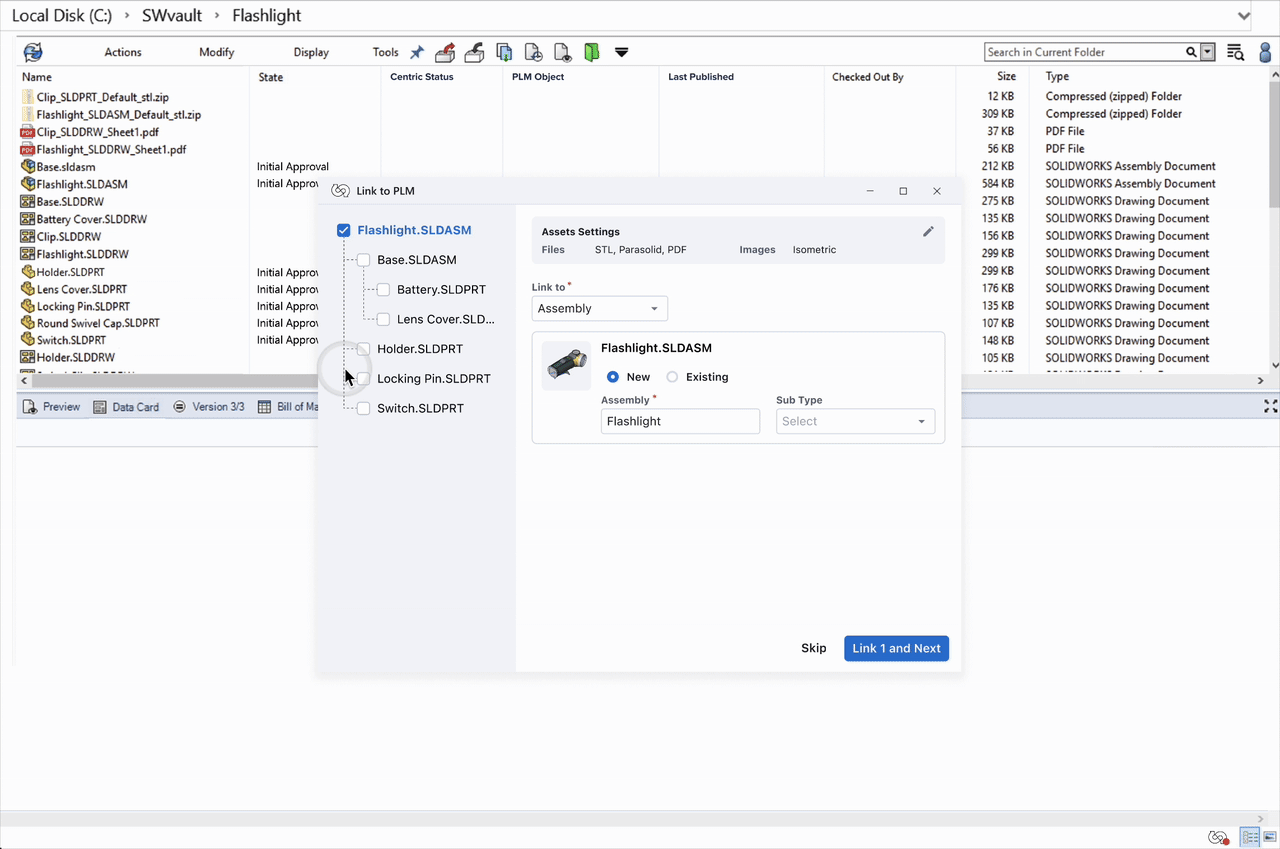Select the New radio button
Viewport: 1280px width, 849px height.
click(x=613, y=377)
